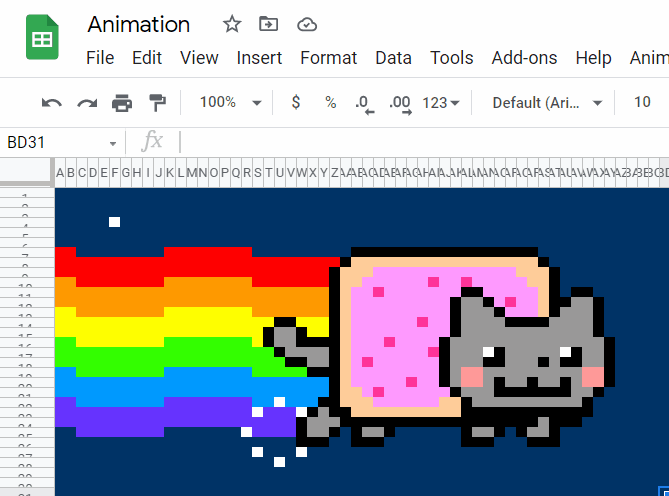This screenshot has height=496, width=669.
Task: Open the Tools menu
Action: [451, 58]
